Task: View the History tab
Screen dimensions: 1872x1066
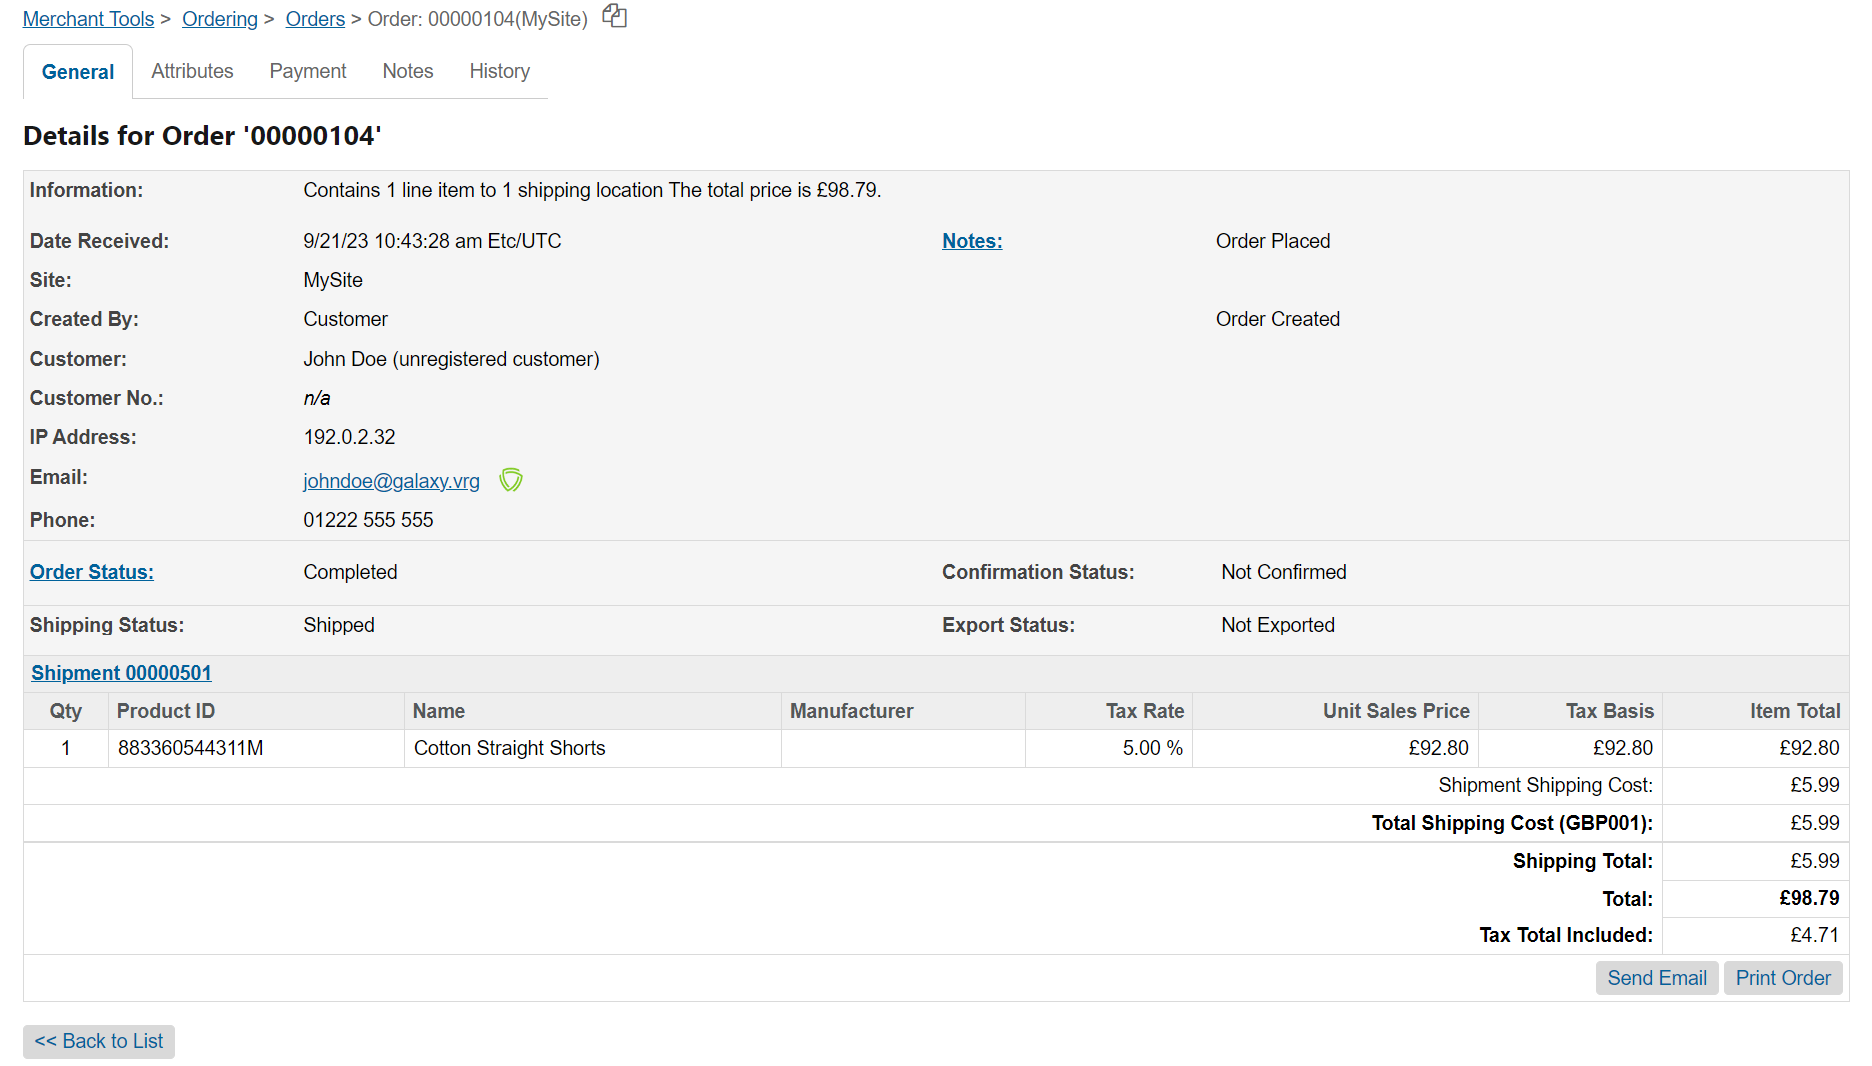Action: [x=499, y=71]
